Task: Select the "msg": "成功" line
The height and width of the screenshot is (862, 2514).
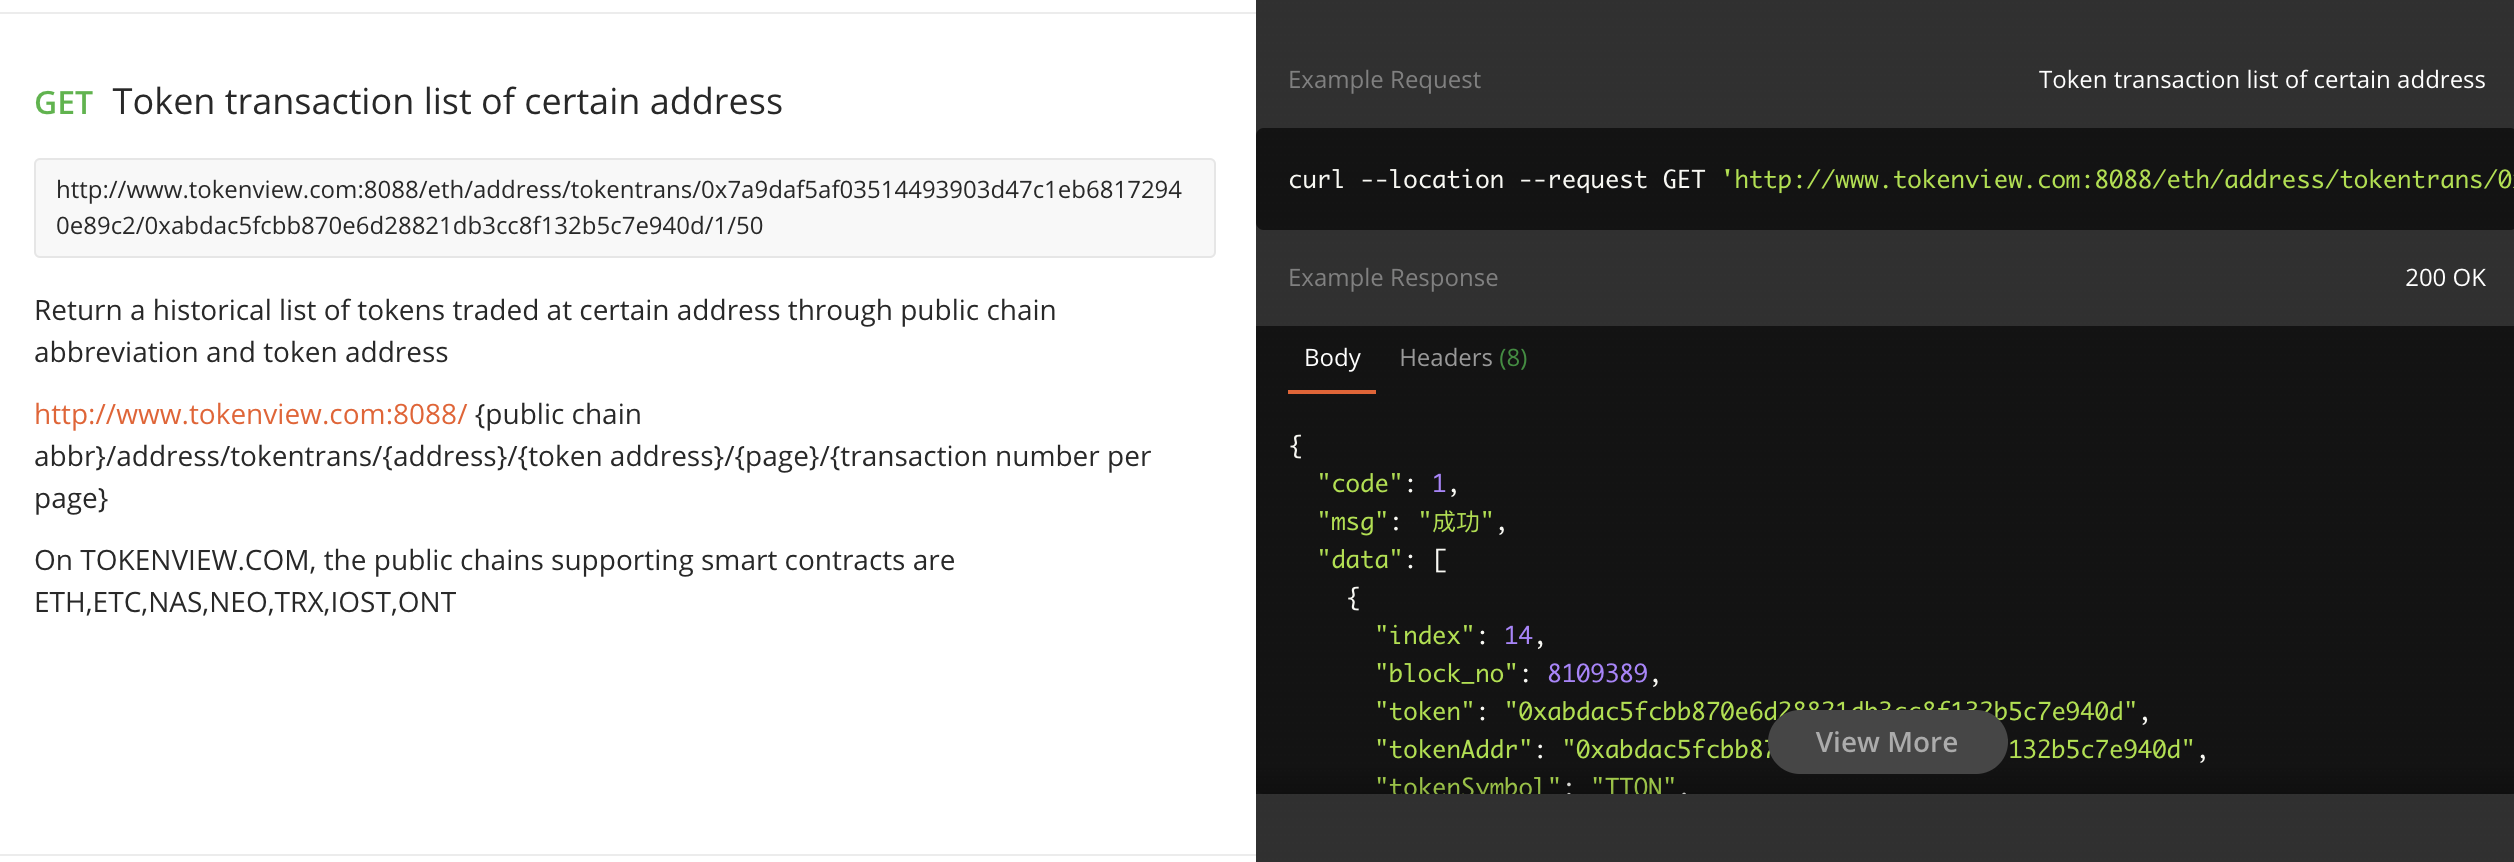Action: click(x=1412, y=522)
